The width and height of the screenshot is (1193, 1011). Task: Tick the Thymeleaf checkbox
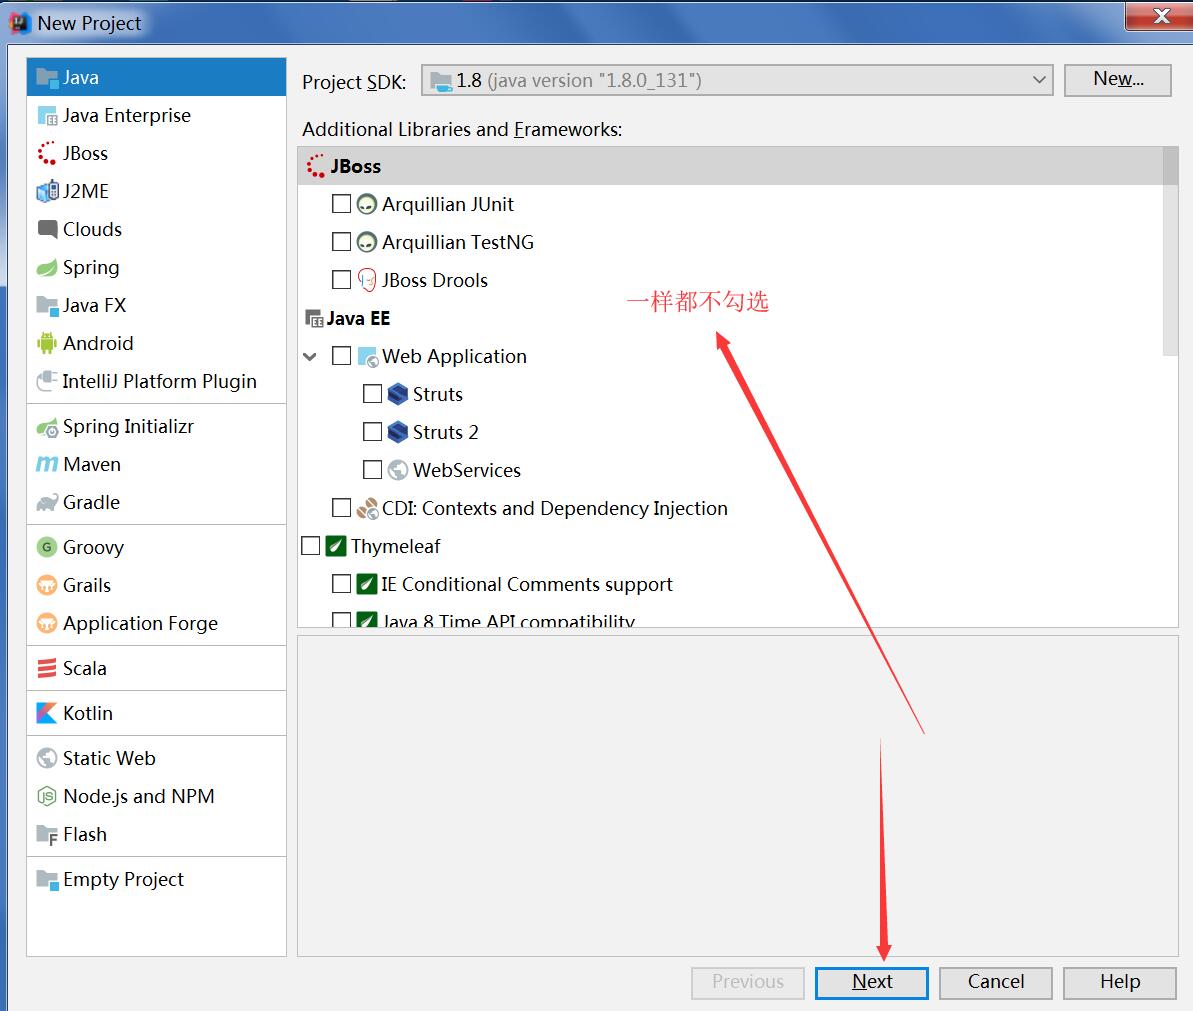pyautogui.click(x=310, y=546)
